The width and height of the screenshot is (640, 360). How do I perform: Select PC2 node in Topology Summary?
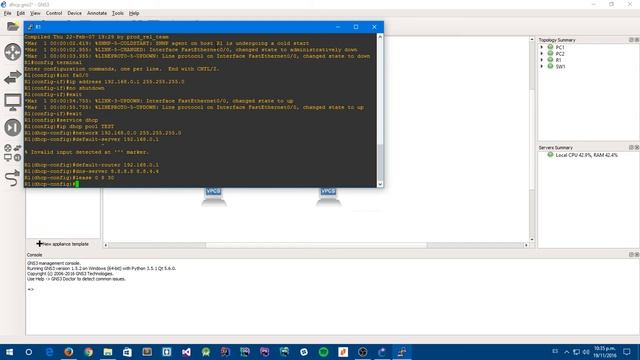pos(560,53)
